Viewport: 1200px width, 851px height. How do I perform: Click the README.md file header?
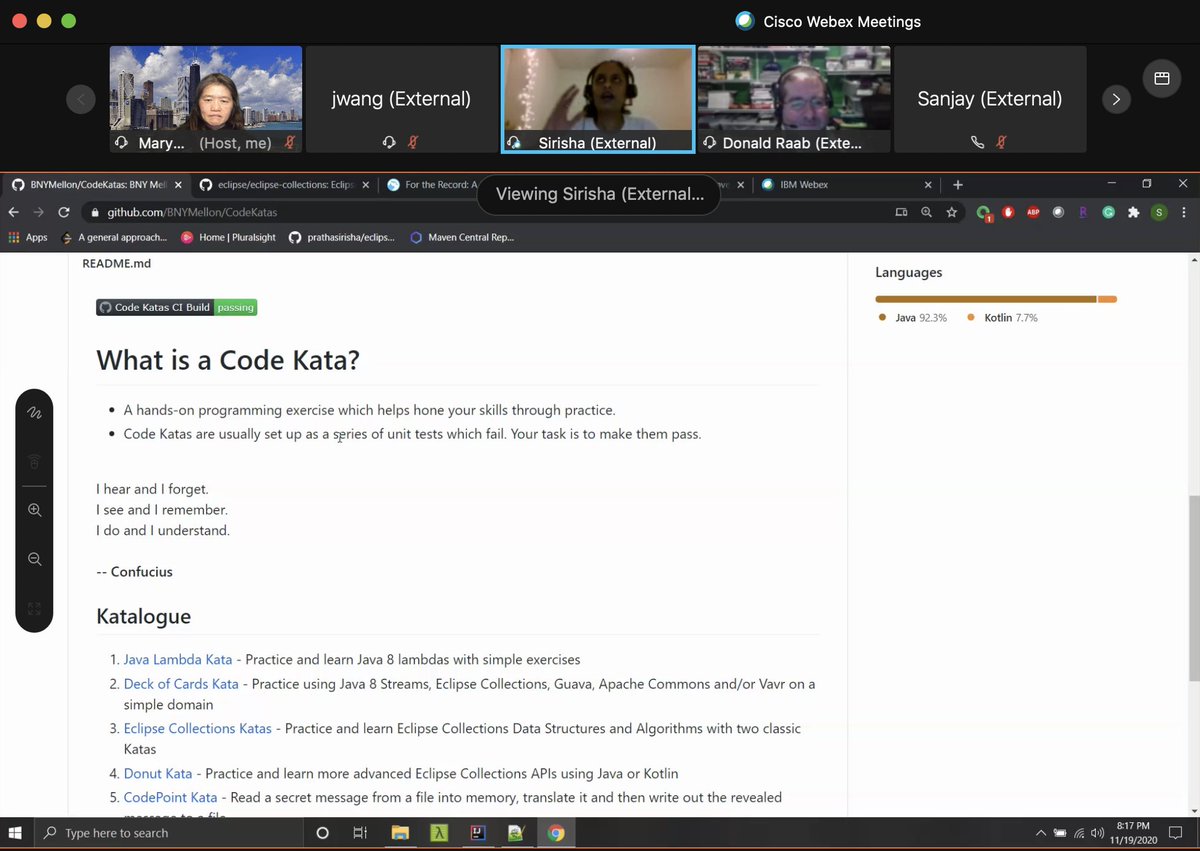116,263
